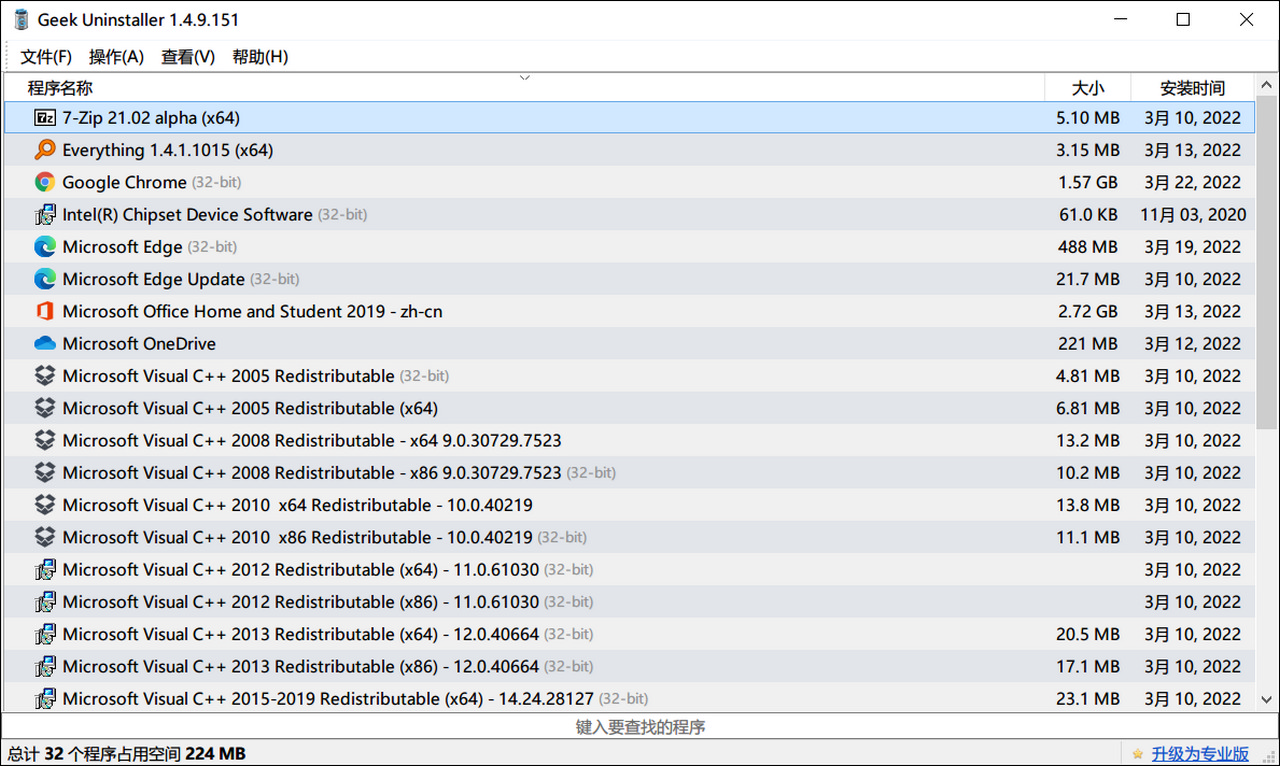
Task: Click the Everything magnifier icon
Action: (x=45, y=150)
